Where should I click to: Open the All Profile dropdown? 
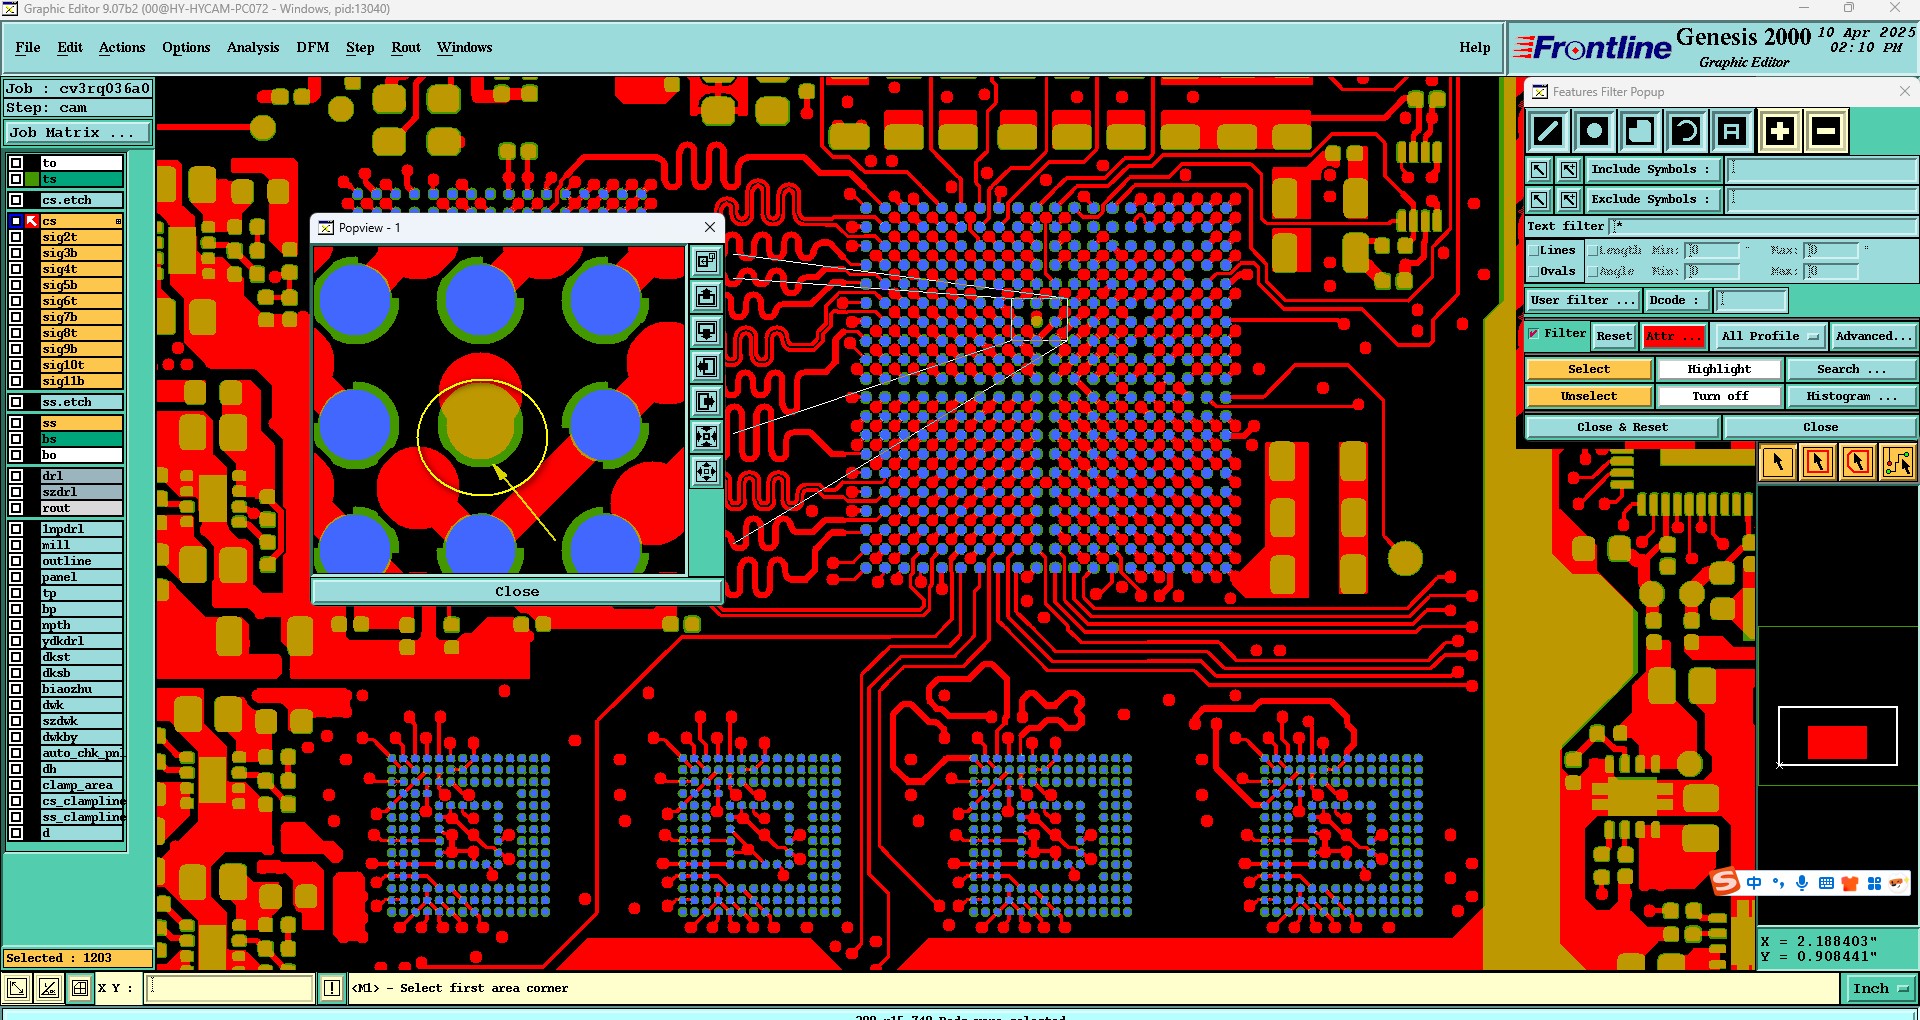coord(1769,336)
